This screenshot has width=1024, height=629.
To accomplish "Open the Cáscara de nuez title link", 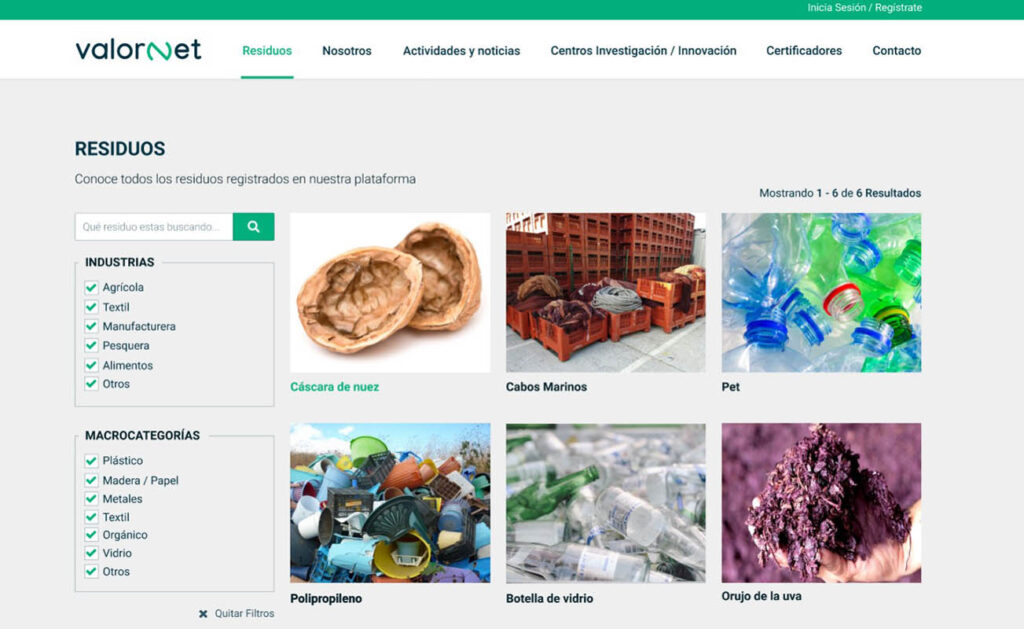I will tap(335, 387).
